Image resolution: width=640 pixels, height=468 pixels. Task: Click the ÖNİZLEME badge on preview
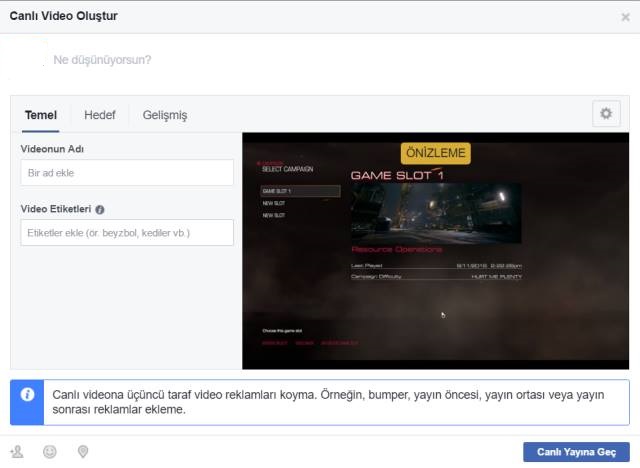pos(436,153)
